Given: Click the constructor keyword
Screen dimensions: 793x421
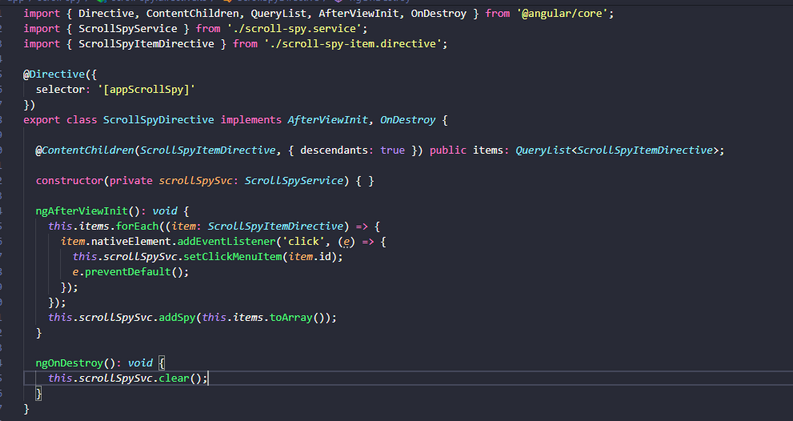Looking at the screenshot, I should (69, 181).
